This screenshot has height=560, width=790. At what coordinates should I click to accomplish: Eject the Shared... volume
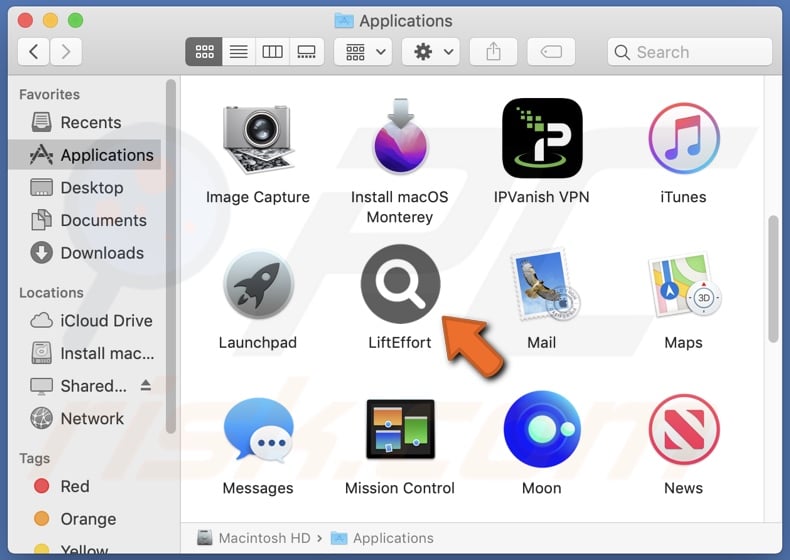click(146, 386)
